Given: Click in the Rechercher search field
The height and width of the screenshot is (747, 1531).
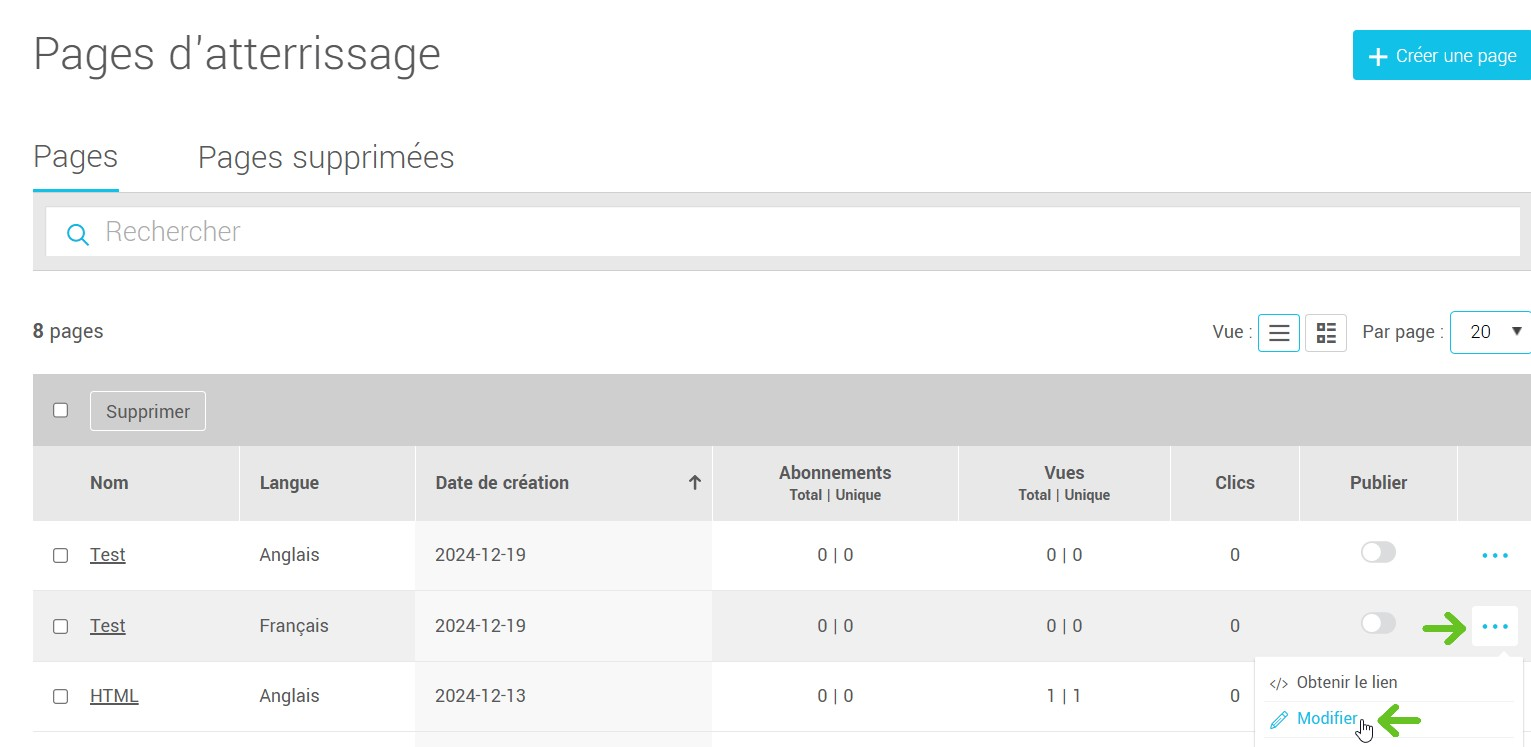Looking at the screenshot, I should point(780,232).
